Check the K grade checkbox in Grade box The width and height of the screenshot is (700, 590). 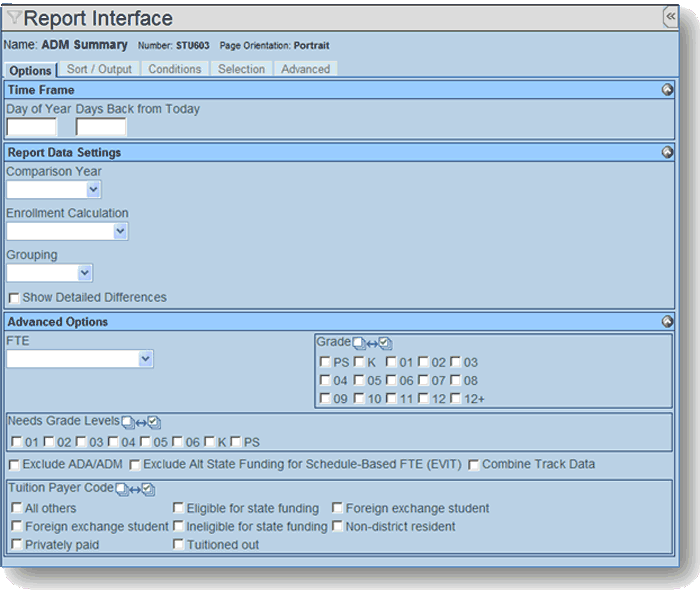pos(359,361)
